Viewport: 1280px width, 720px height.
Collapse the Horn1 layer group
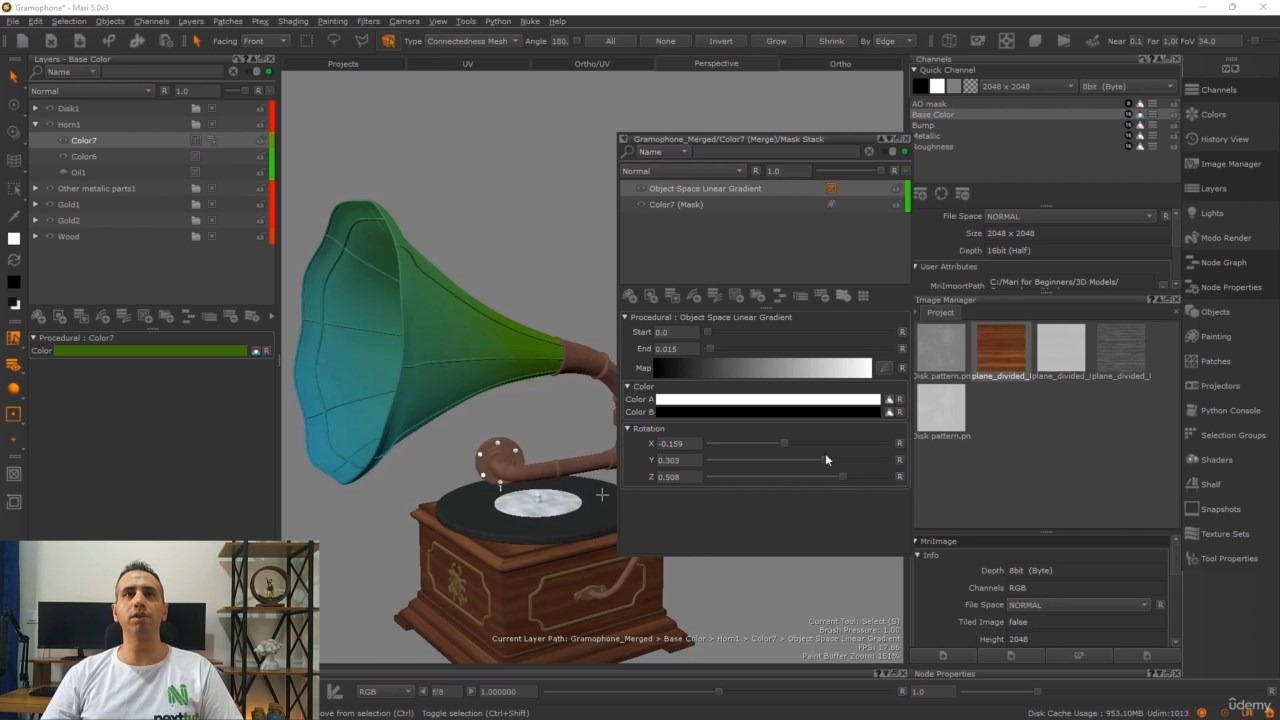[x=35, y=124]
